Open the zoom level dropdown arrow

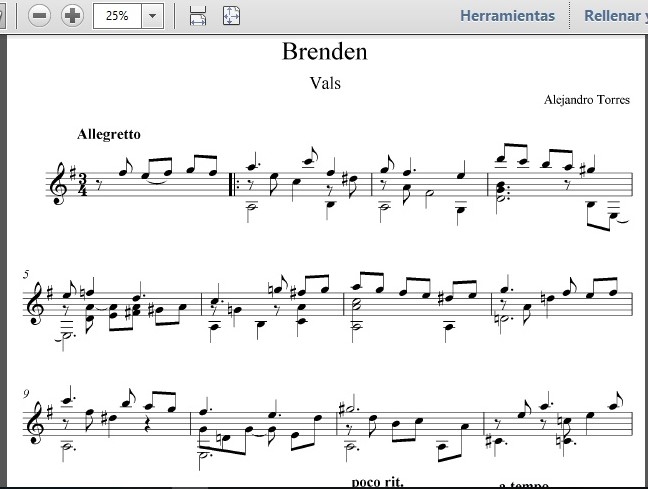[152, 16]
